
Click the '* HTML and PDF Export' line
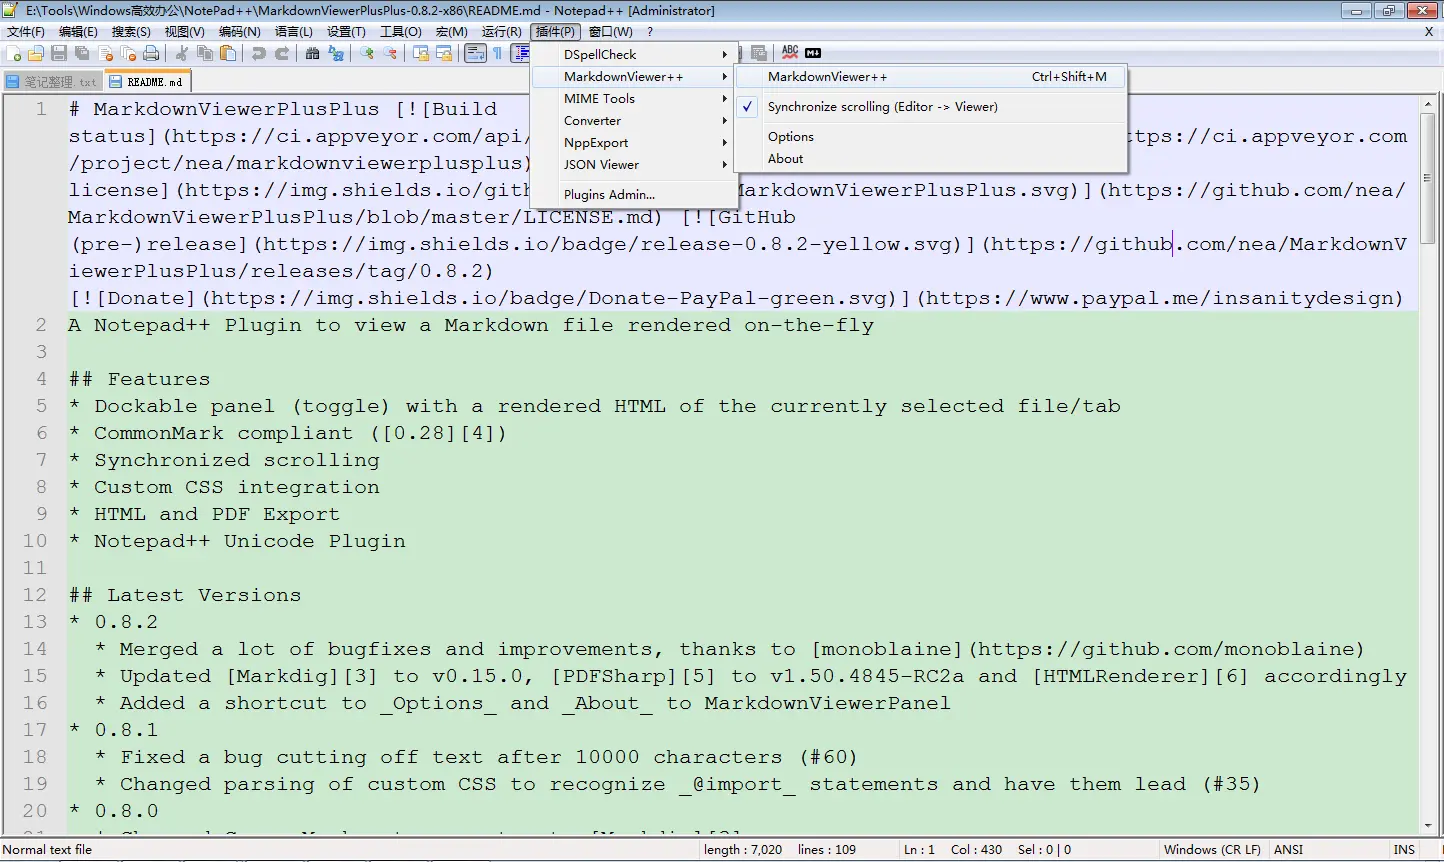click(x=204, y=514)
